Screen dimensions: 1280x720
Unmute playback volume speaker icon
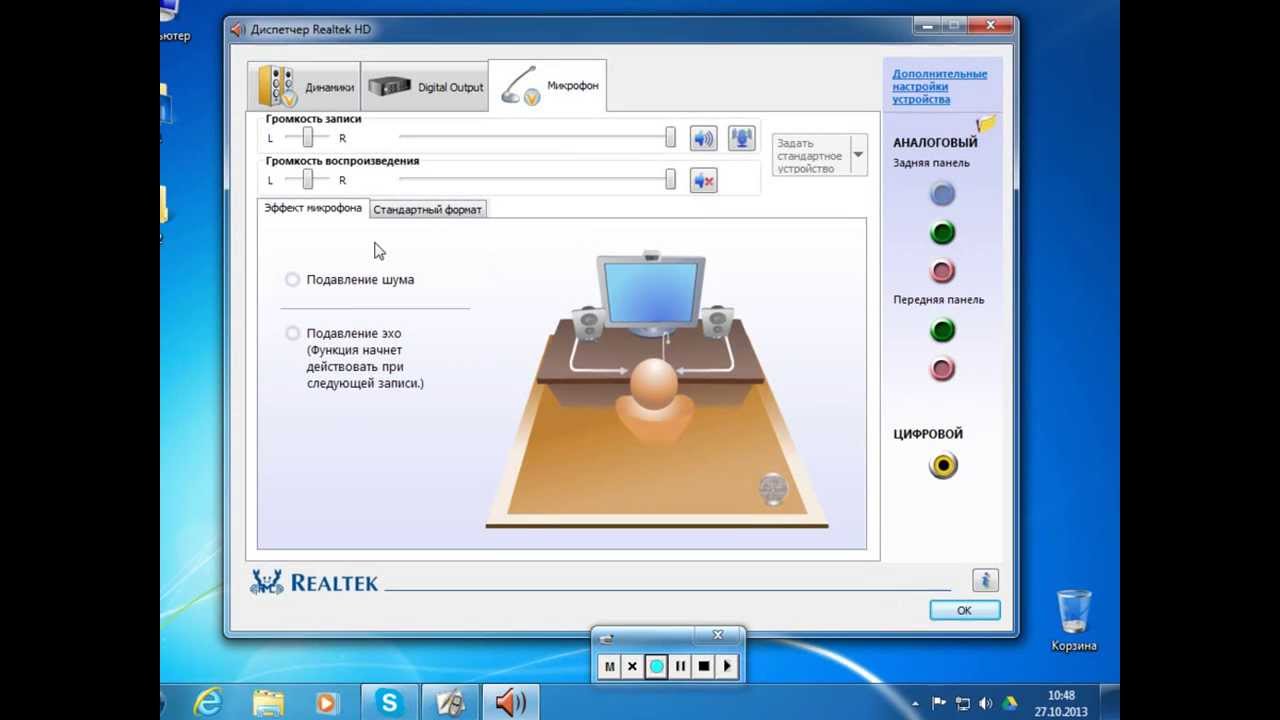[704, 181]
